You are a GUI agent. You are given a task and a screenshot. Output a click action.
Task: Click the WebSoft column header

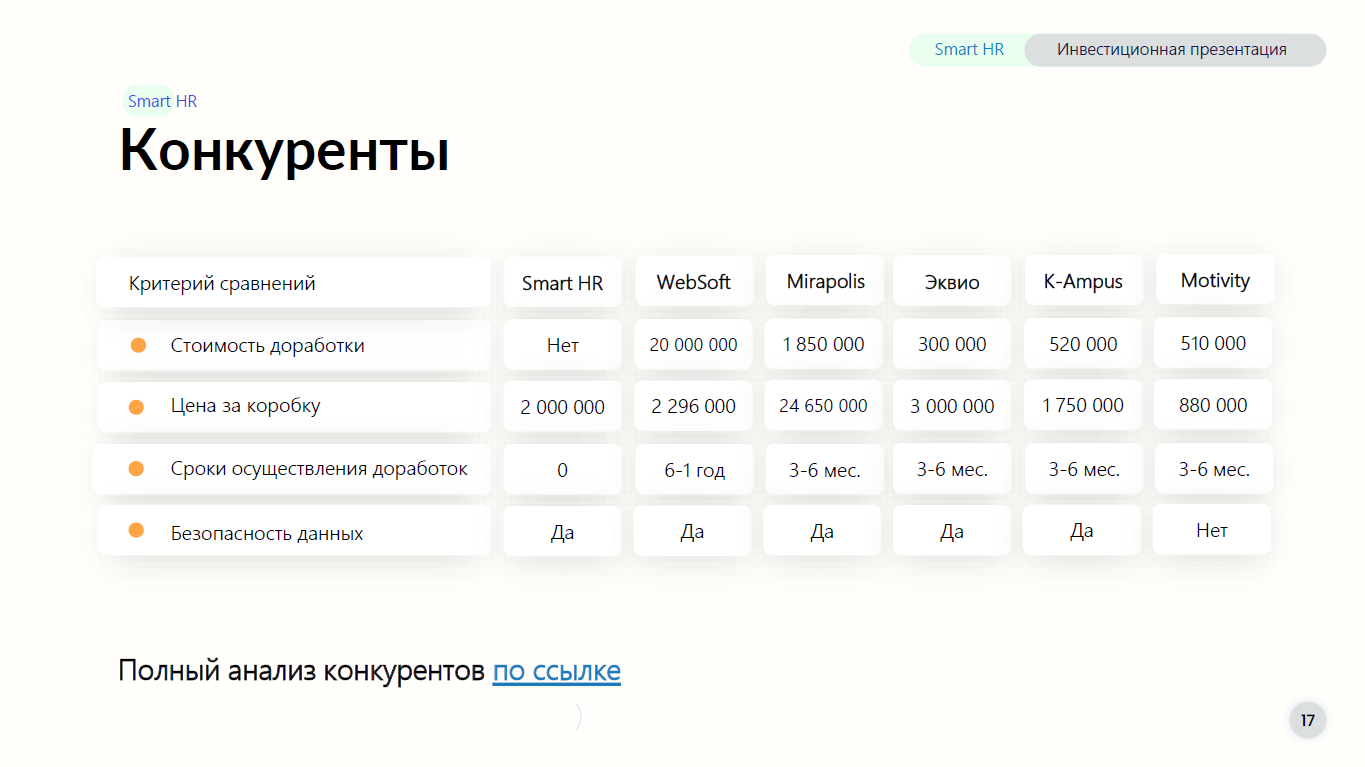[693, 281]
